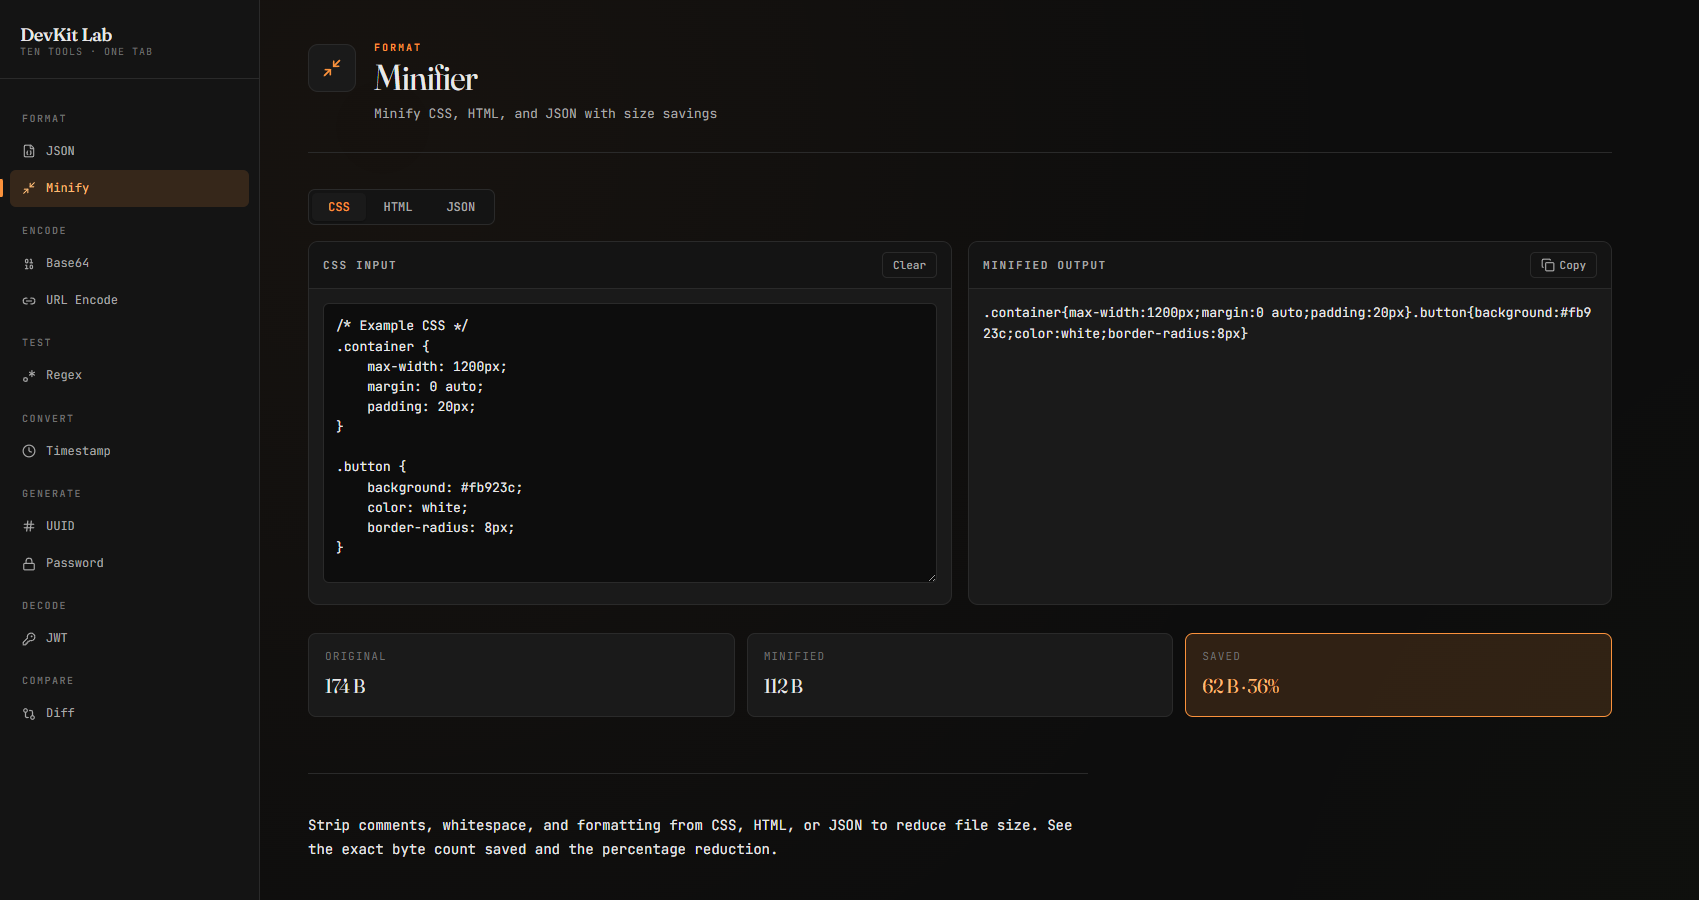
Task: Click the 'CSS INPUT' panel label
Action: pyautogui.click(x=360, y=265)
